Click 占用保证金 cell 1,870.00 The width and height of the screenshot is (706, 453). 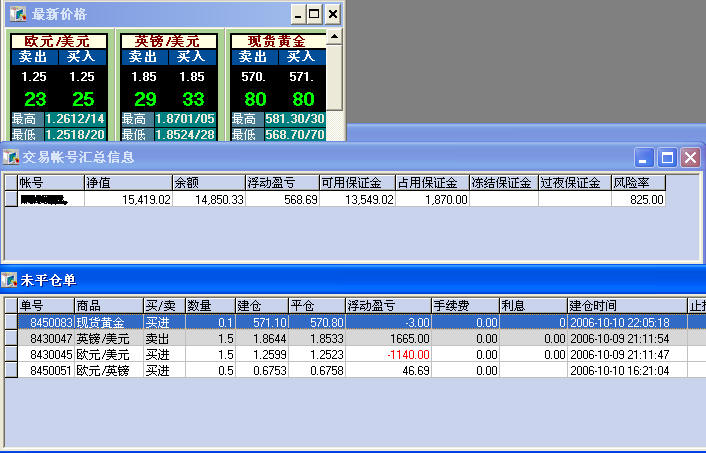click(x=432, y=199)
